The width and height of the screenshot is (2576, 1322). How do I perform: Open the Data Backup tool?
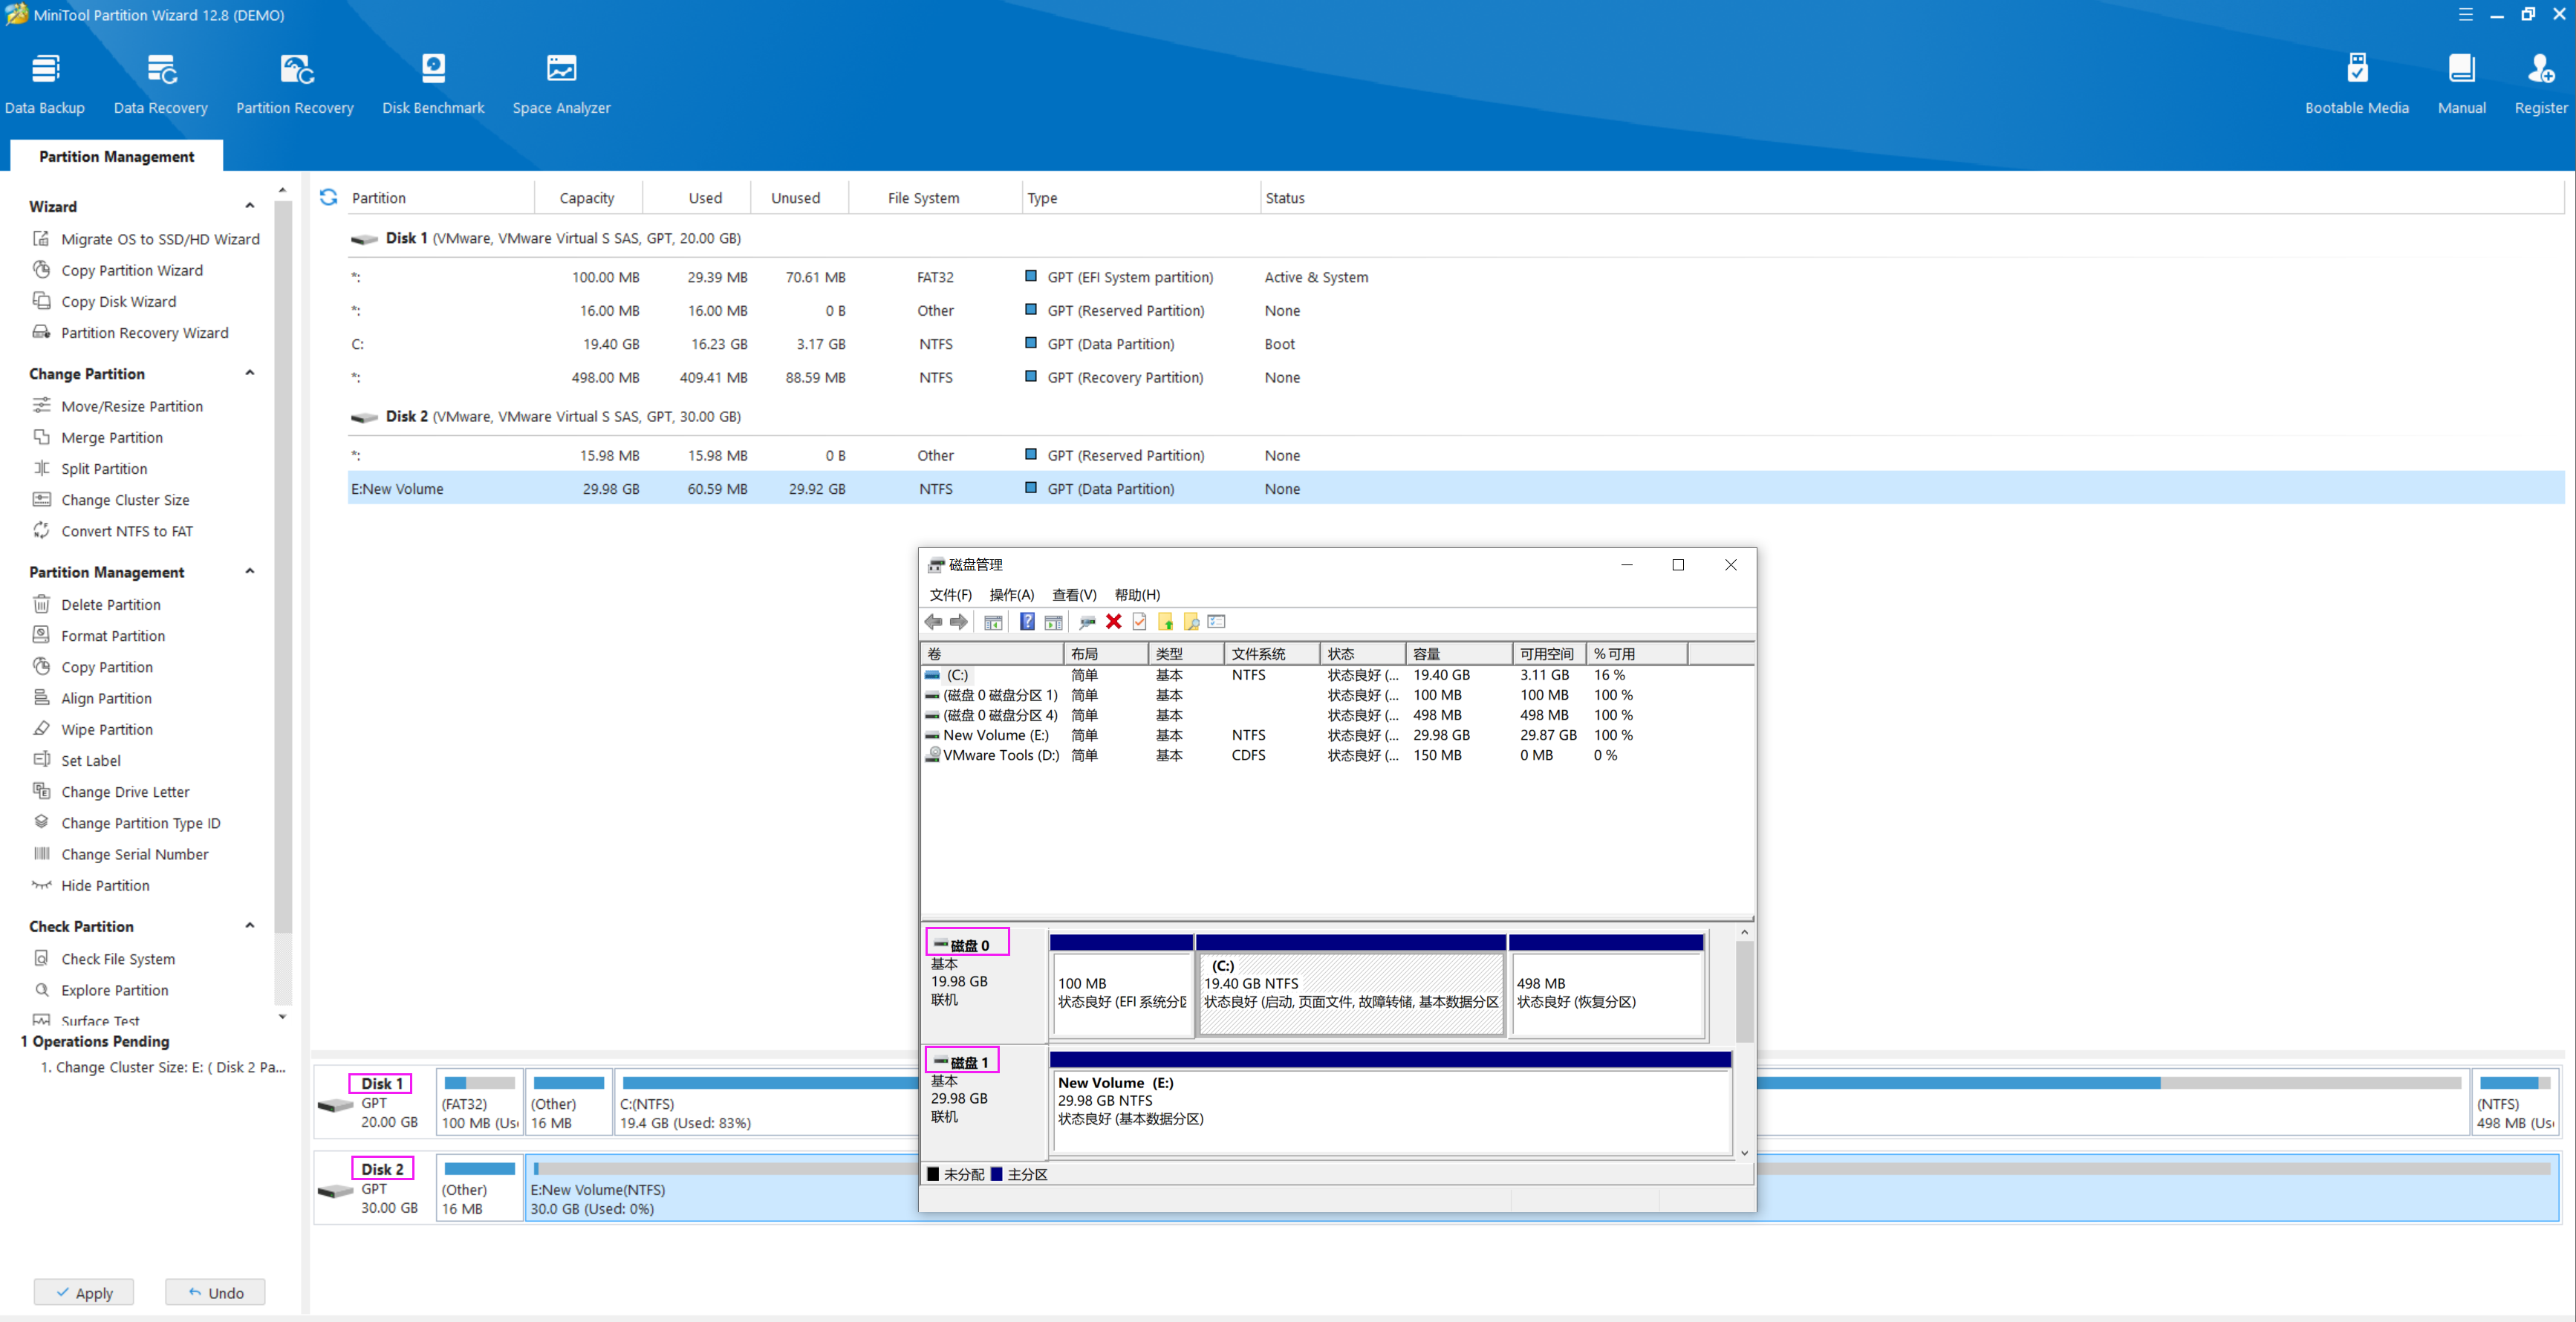(45, 84)
